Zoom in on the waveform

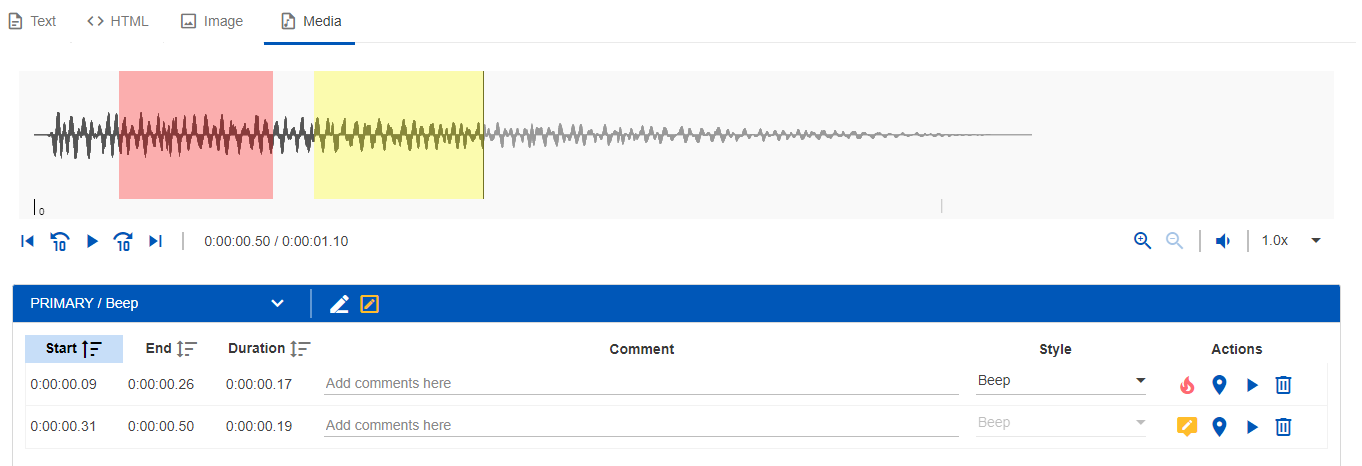coord(1143,241)
